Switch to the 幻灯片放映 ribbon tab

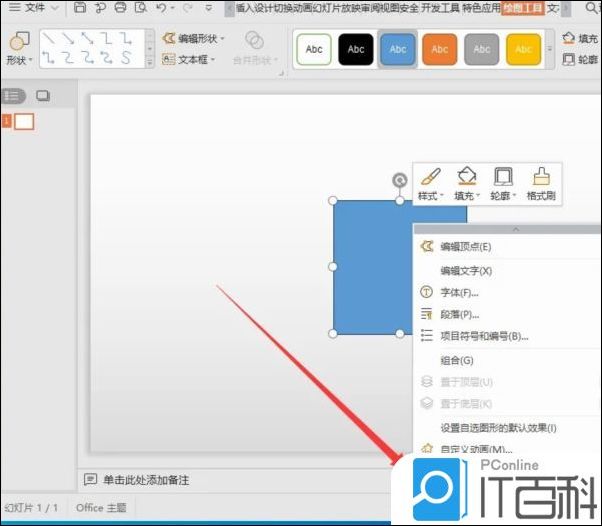pos(336,8)
